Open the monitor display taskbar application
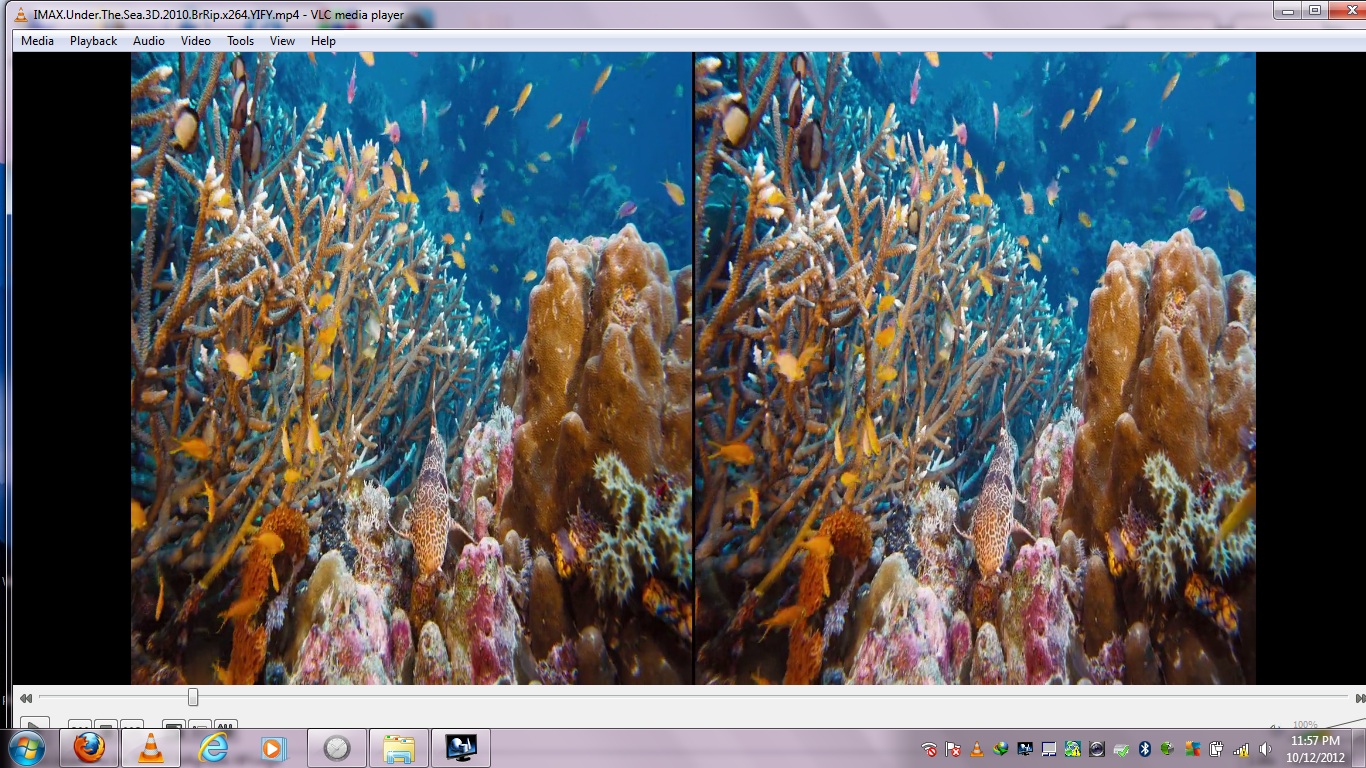Viewport: 1366px width, 768px height. point(461,748)
